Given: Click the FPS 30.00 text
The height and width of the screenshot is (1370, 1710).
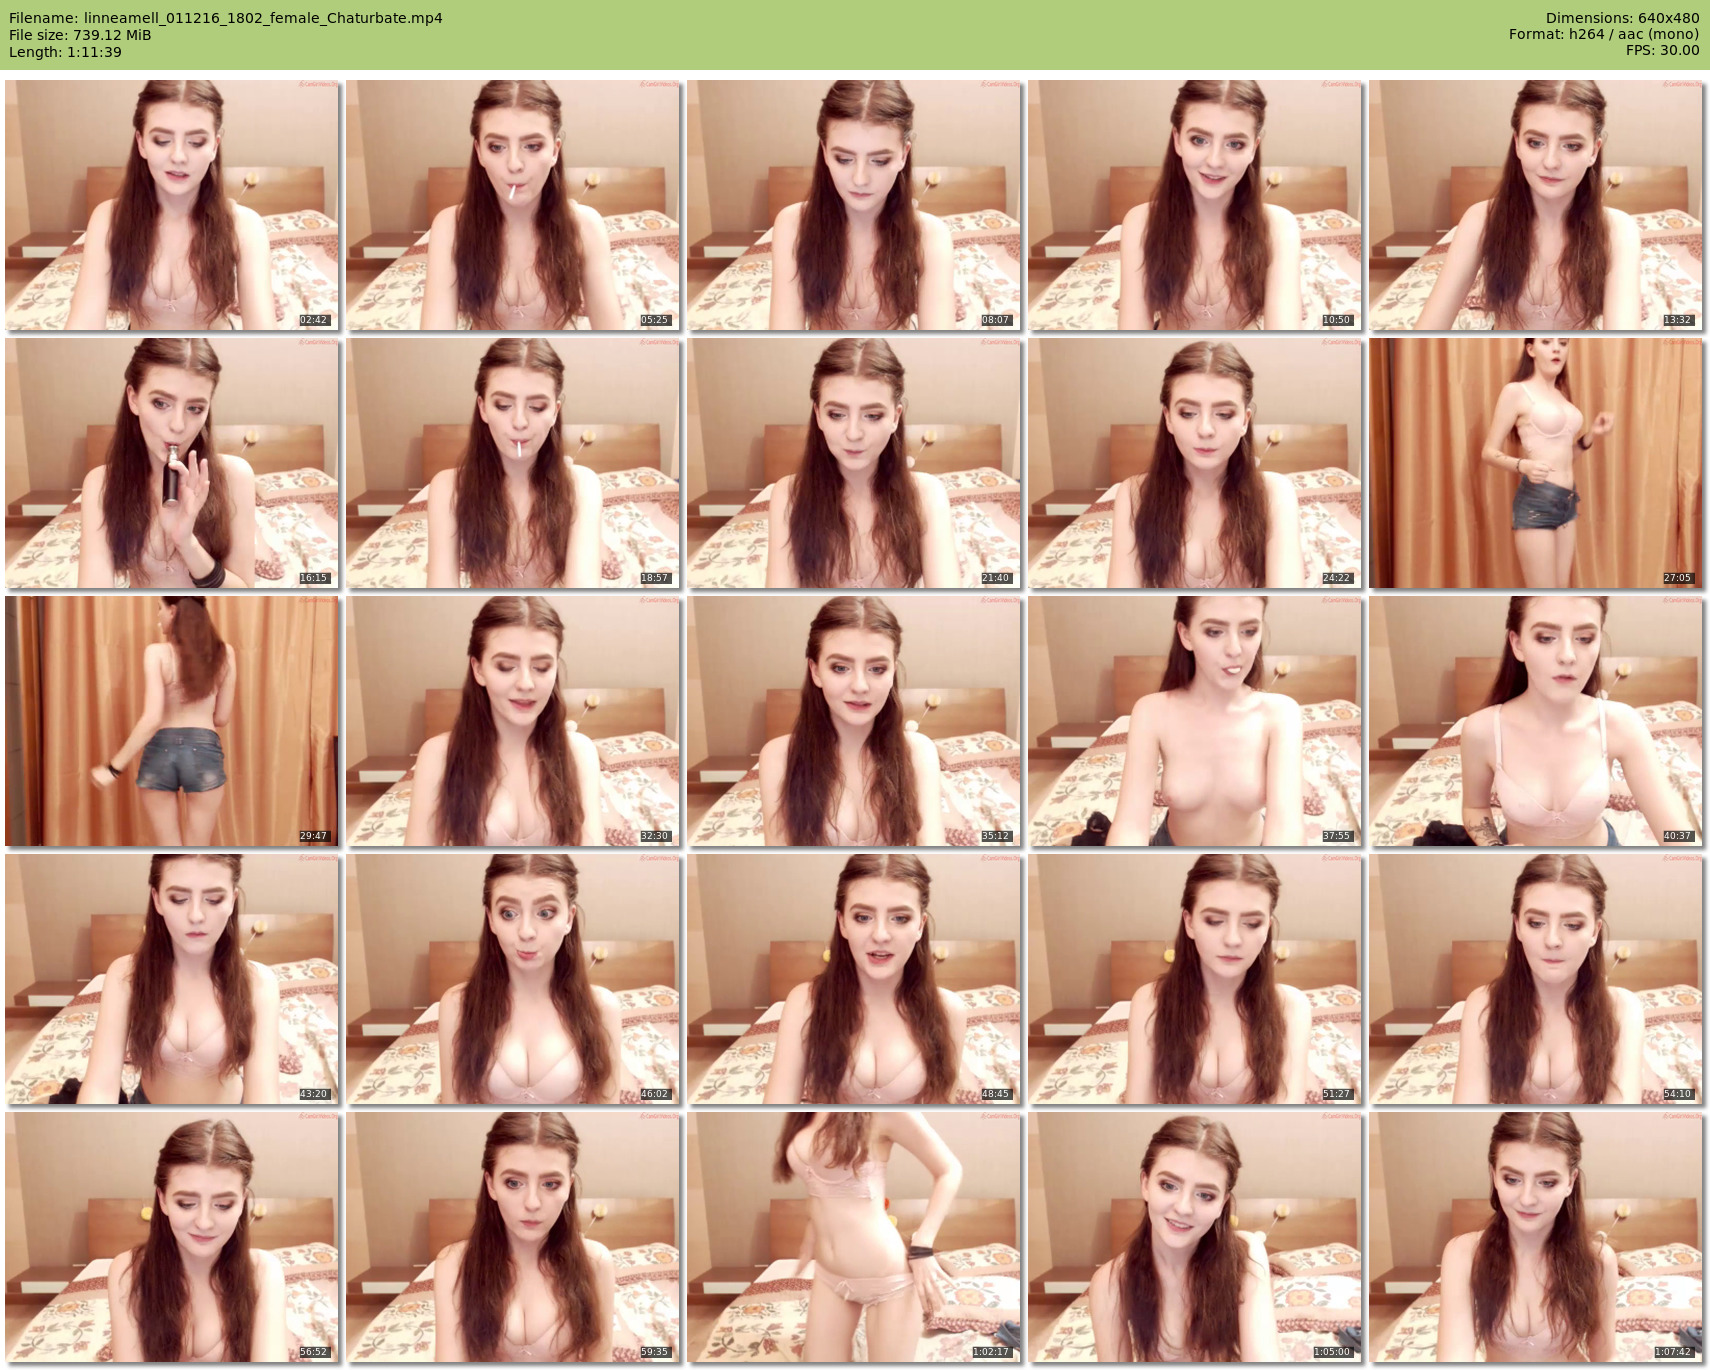Looking at the screenshot, I should pyautogui.click(x=1662, y=50).
